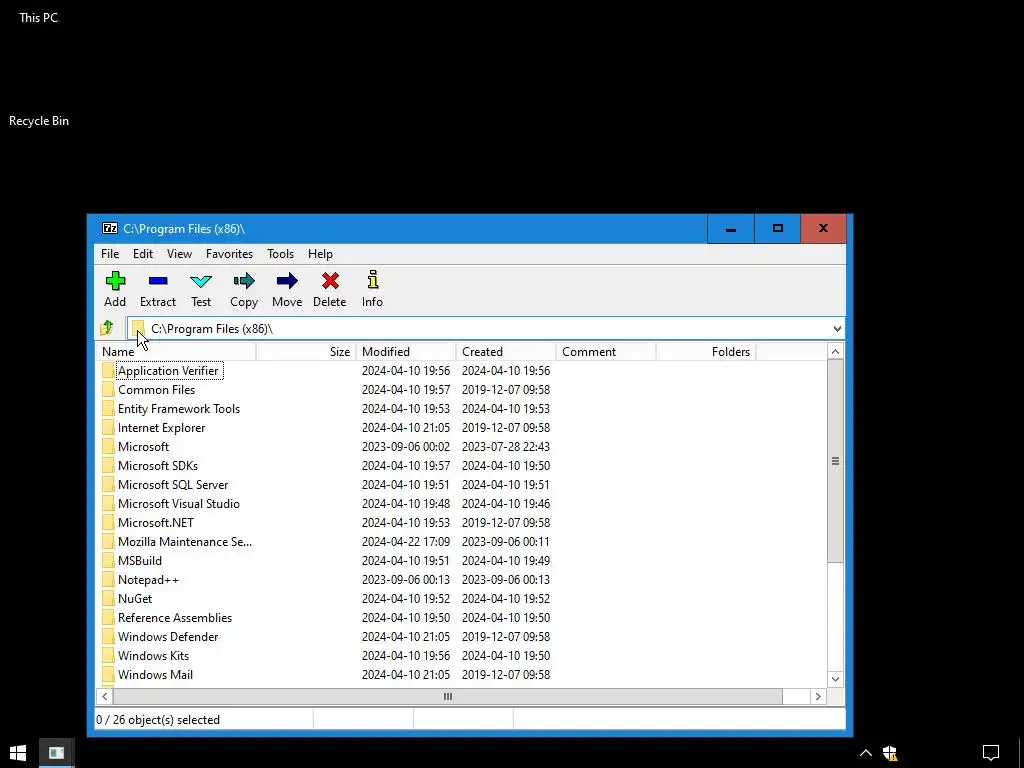1024x768 pixels.
Task: Select the Notepad++ folder icon
Action: coord(108,580)
